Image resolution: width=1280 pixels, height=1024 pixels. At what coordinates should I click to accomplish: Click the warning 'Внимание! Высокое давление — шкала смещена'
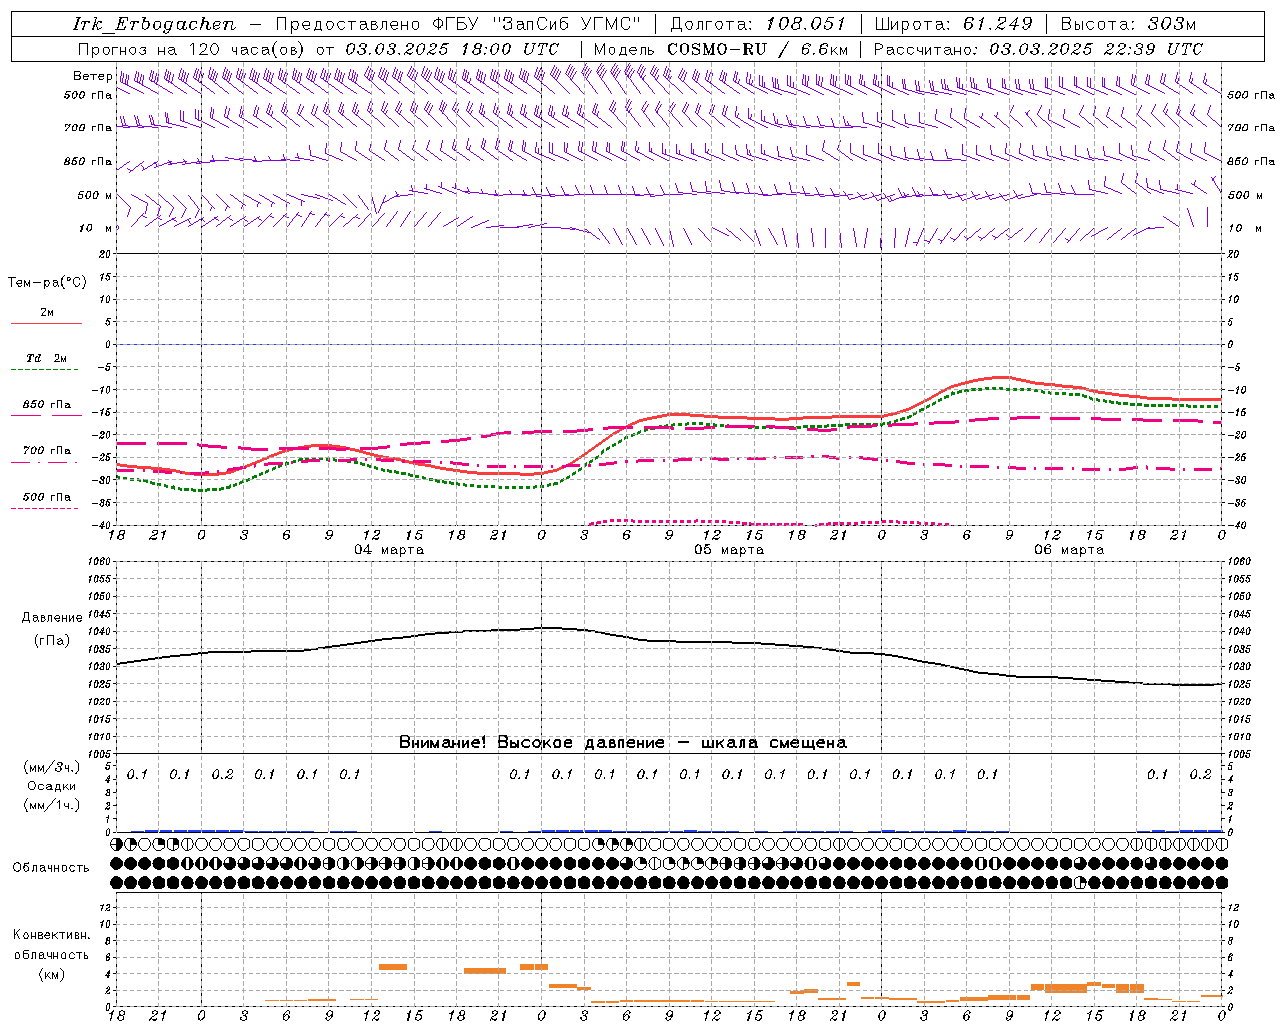[x=623, y=743]
